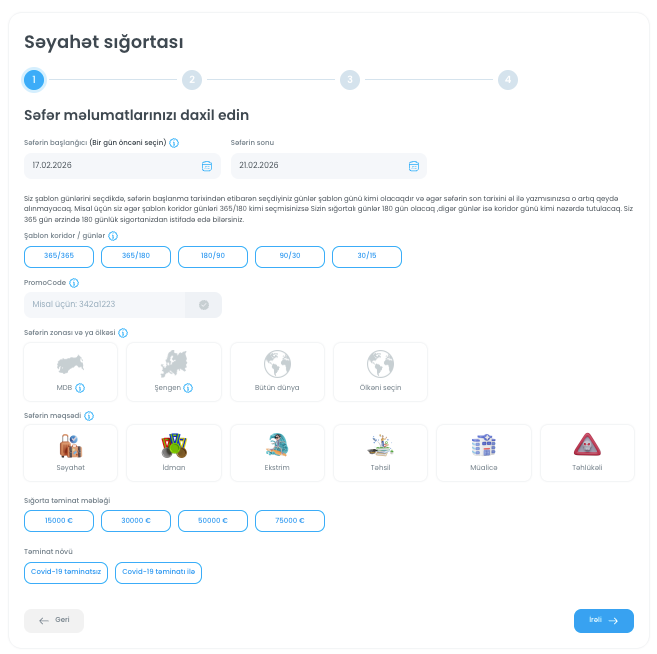
Task: Open the Ölkəni seçin country selector
Action: pyautogui.click(x=380, y=371)
